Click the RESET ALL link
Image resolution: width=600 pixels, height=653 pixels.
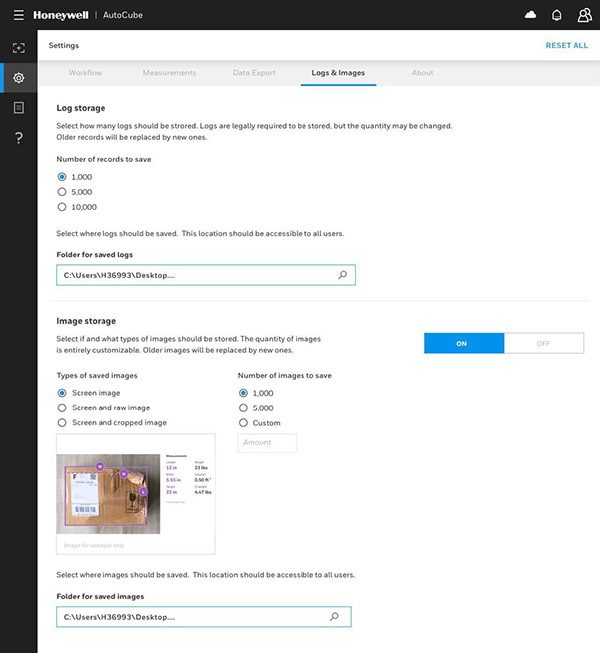tap(567, 45)
